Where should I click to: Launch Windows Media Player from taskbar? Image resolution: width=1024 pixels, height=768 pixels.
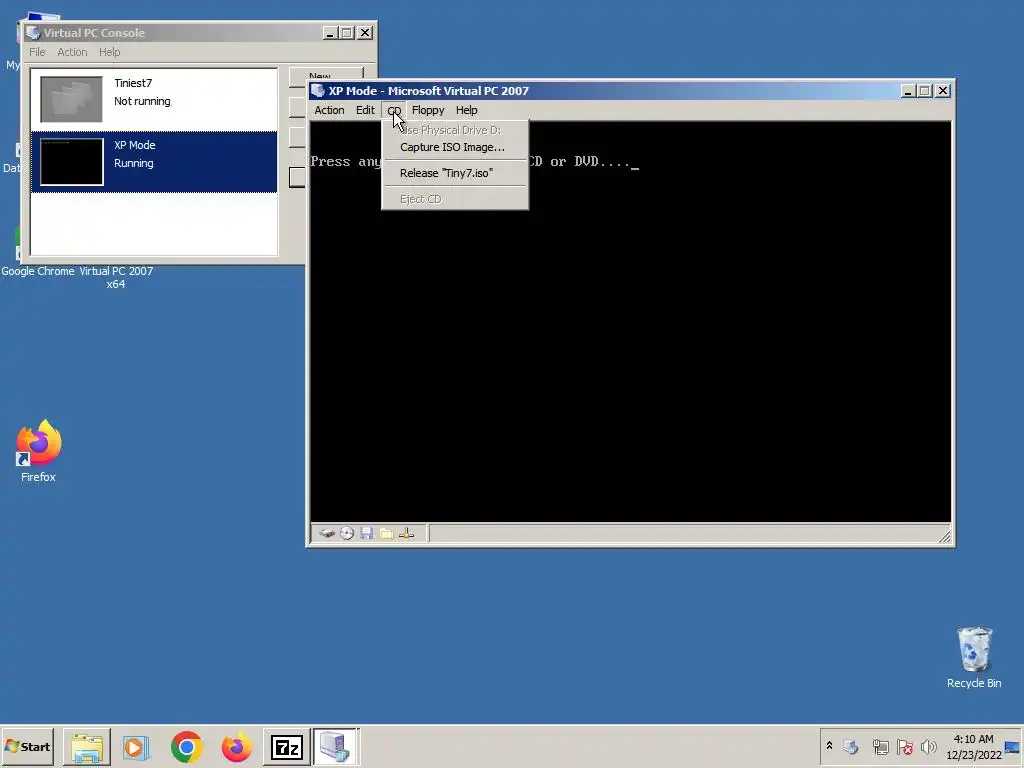136,747
